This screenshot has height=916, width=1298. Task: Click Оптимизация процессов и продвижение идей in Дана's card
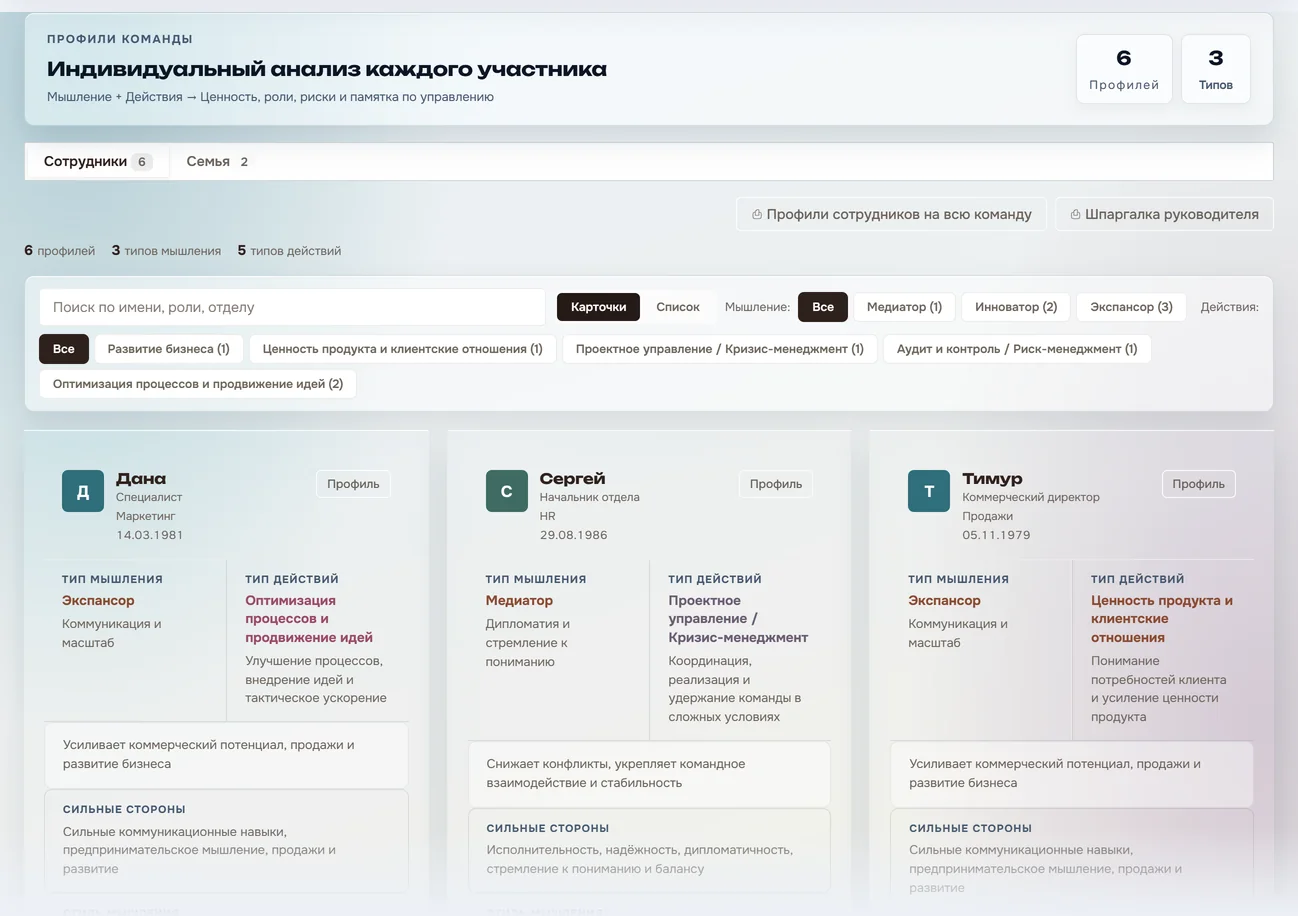click(309, 619)
